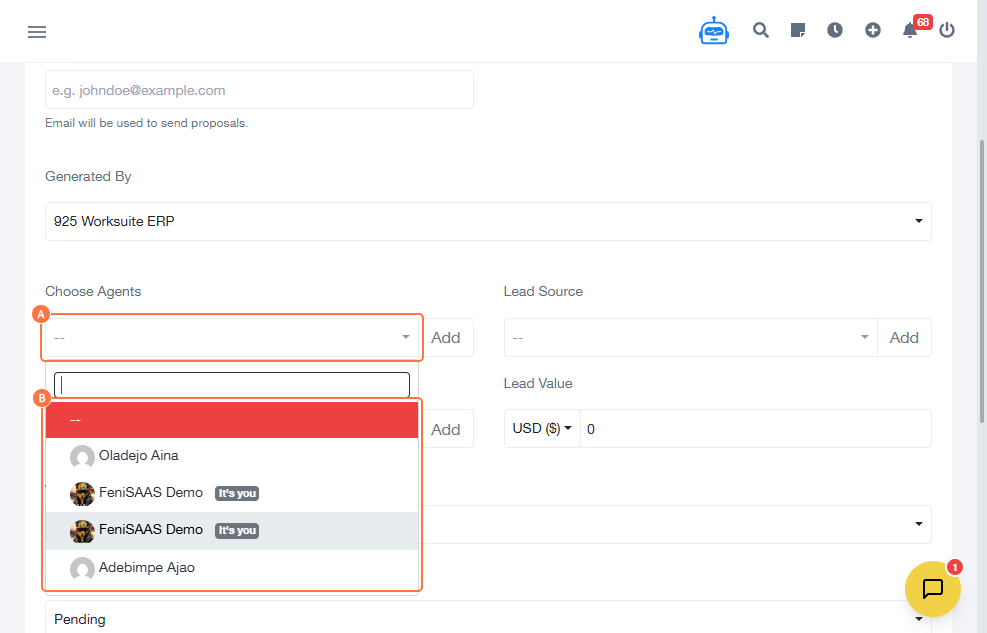Open the sticky notes icon
Image resolution: width=987 pixels, height=633 pixels.
(x=798, y=30)
